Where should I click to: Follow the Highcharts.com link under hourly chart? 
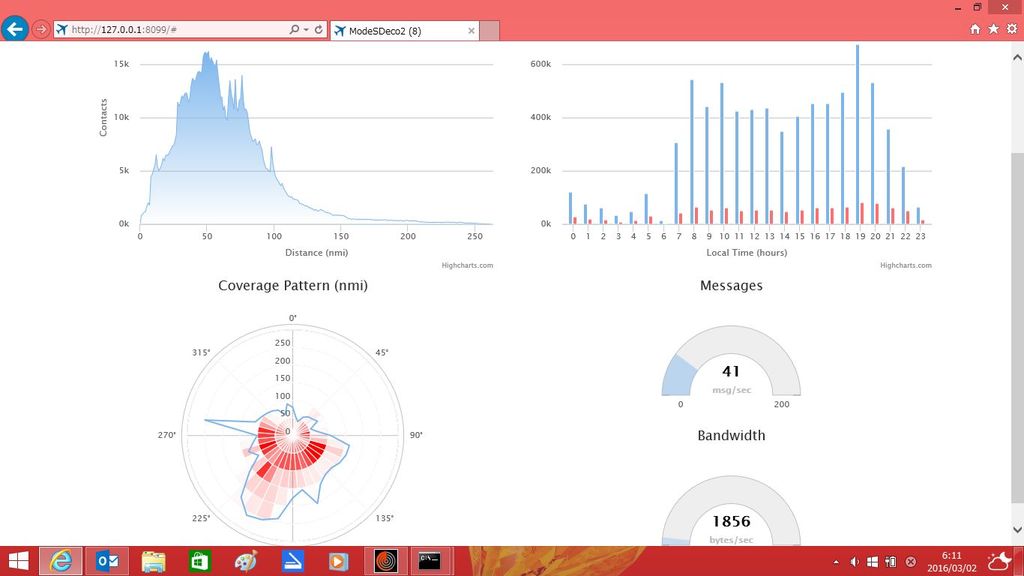(906, 265)
